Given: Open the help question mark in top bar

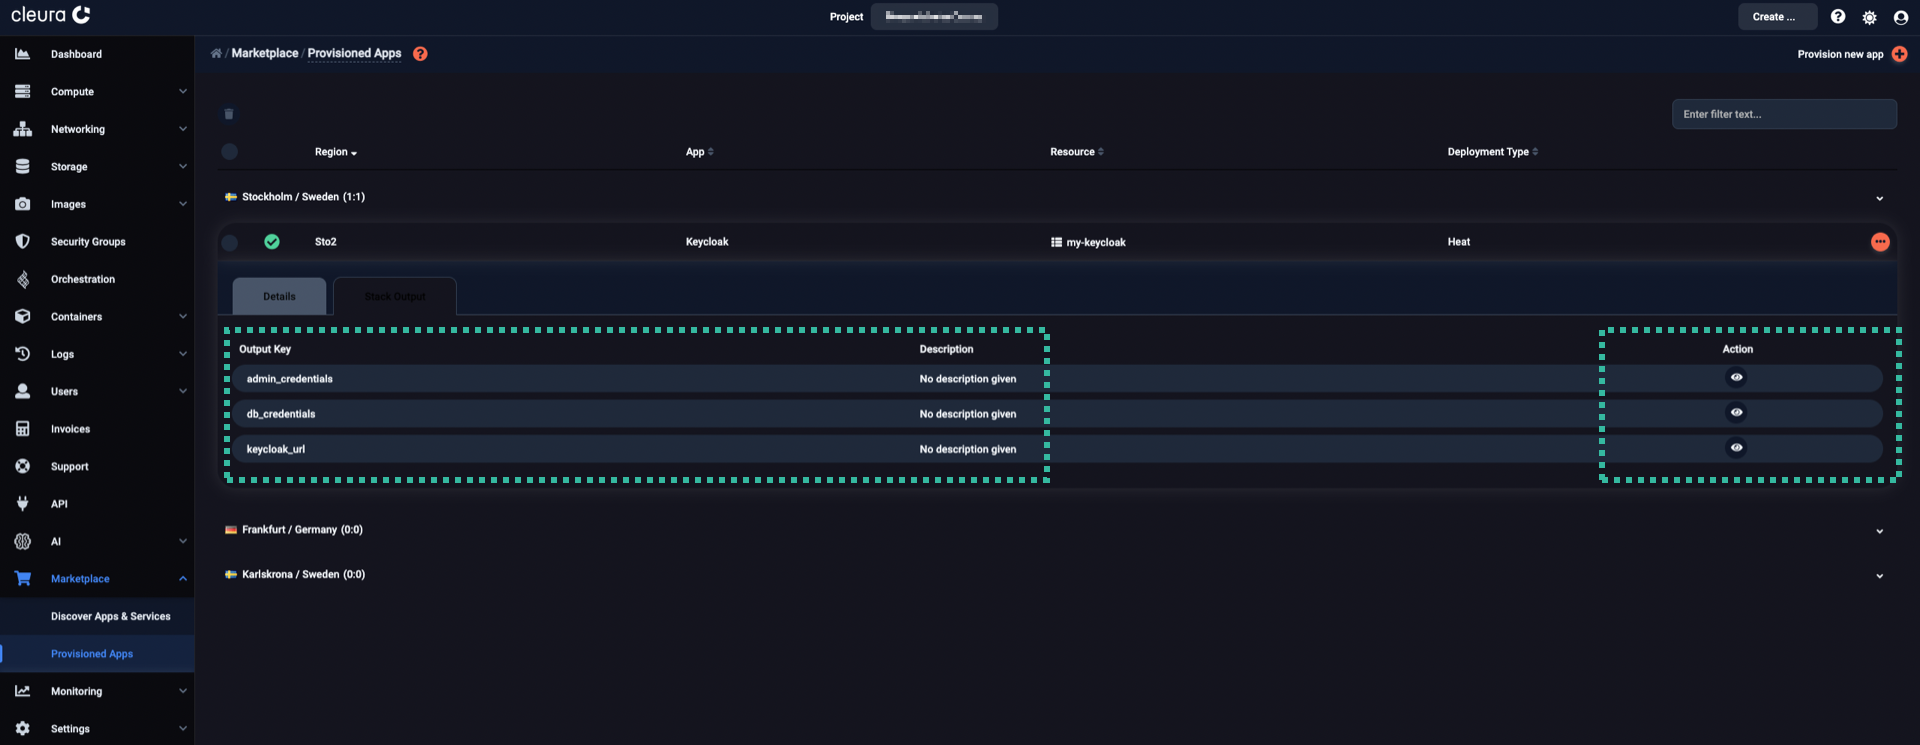Looking at the screenshot, I should [1838, 17].
